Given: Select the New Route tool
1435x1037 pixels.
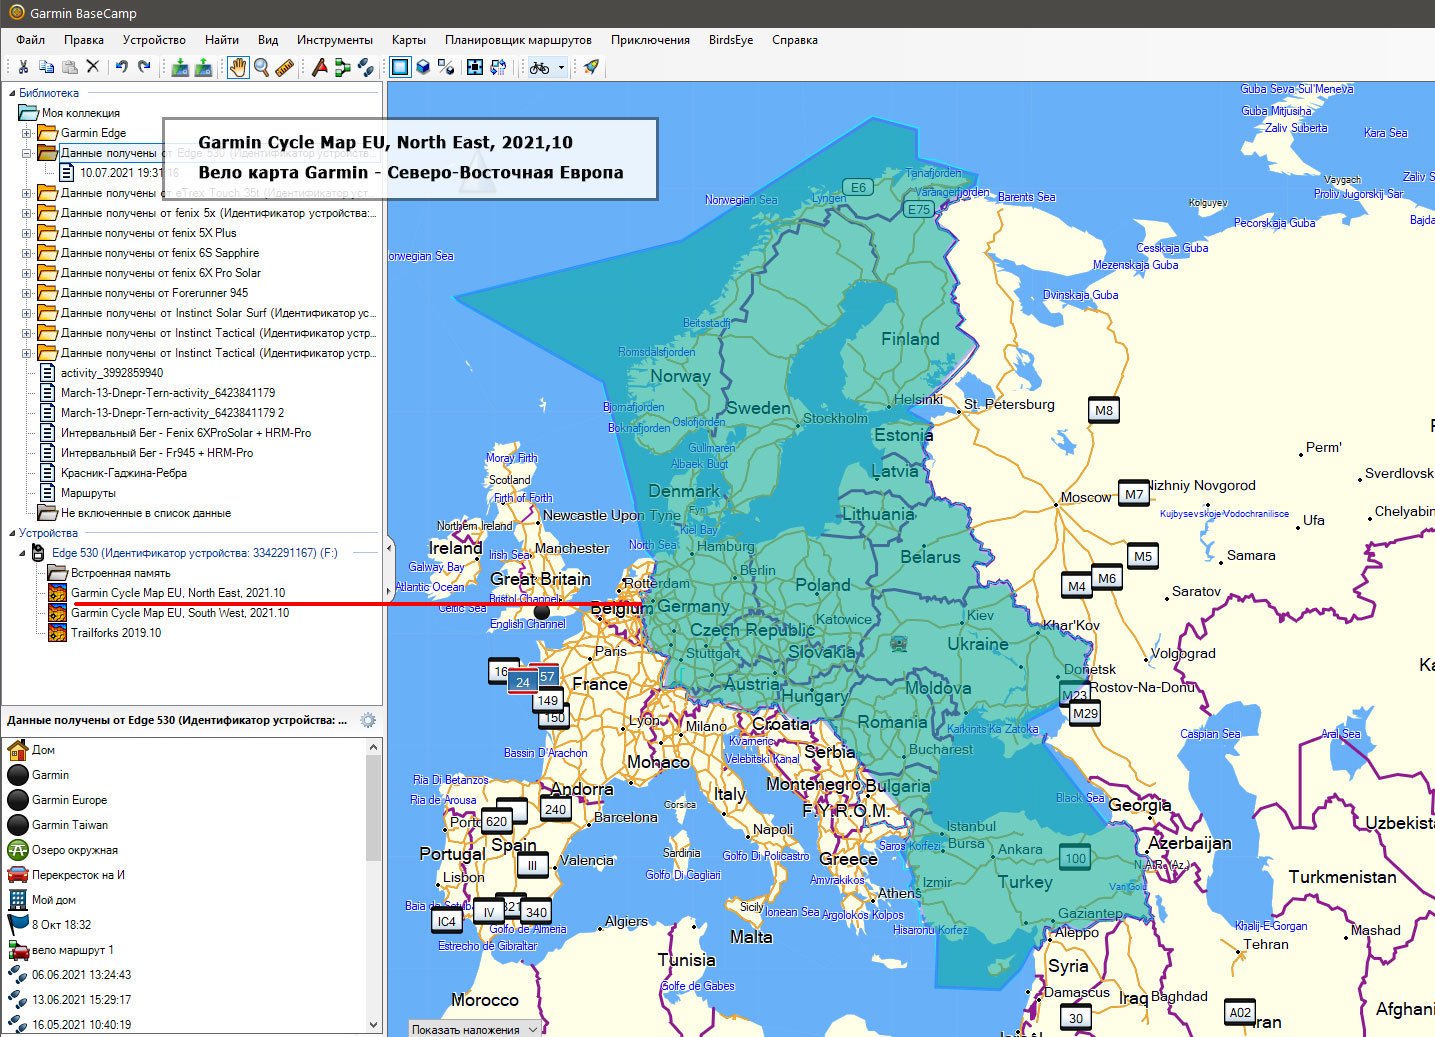Looking at the screenshot, I should [x=342, y=67].
